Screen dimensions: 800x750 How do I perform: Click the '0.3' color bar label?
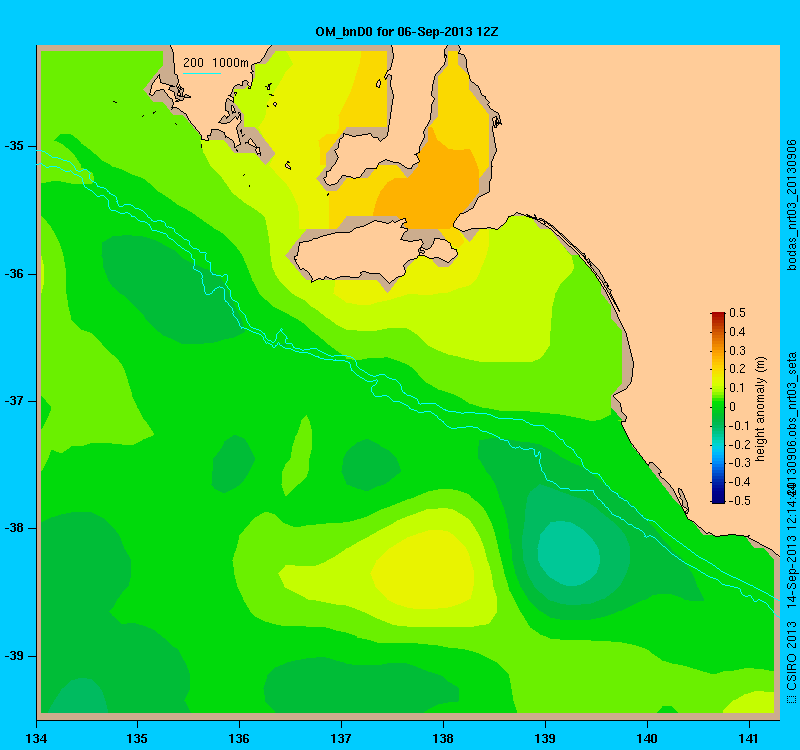coord(737,351)
